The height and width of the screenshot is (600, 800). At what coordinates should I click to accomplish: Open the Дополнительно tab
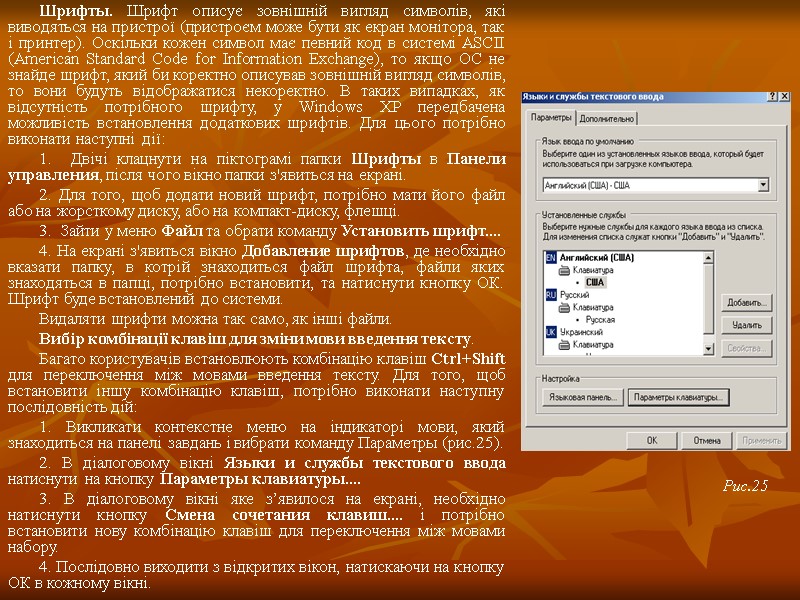(607, 119)
